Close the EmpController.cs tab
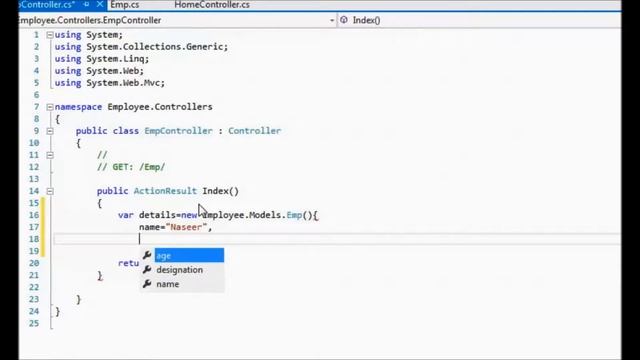Screen dimensions: 640x360 click(100, 4)
